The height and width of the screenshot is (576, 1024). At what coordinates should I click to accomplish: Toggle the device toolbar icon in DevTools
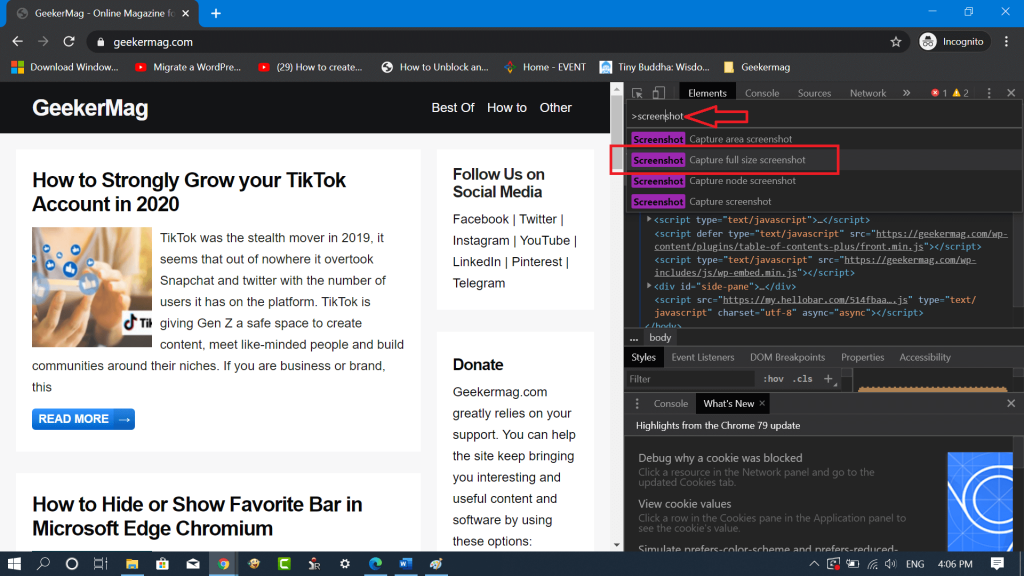pos(658,93)
